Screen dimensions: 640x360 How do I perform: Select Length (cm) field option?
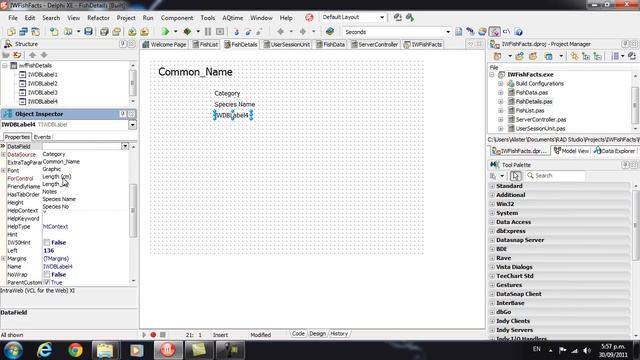tap(57, 176)
